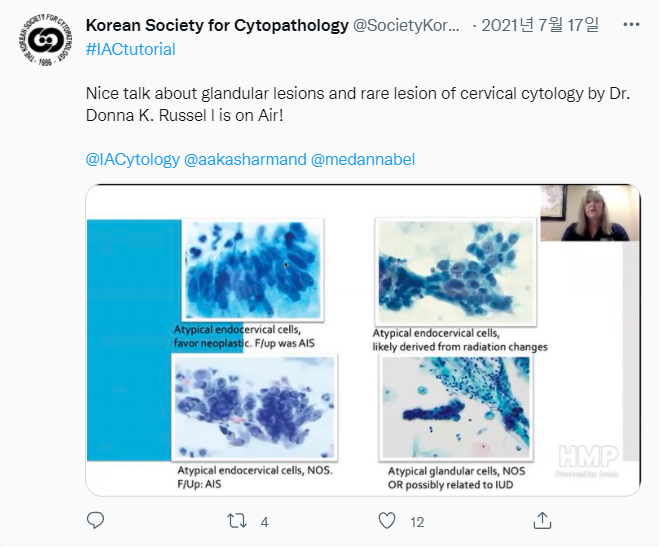Open Korean Society for Cytopathology avatar
659x547 pixels.
tap(45, 40)
